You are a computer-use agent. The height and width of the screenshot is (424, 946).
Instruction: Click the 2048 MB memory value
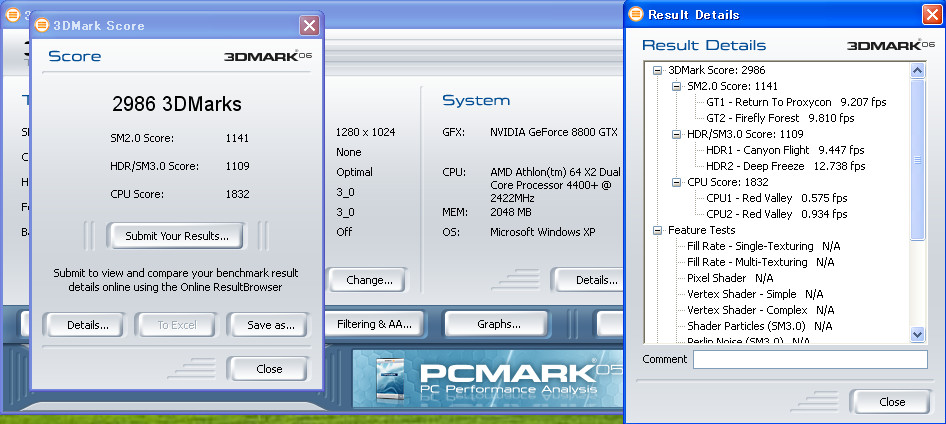tap(510, 212)
